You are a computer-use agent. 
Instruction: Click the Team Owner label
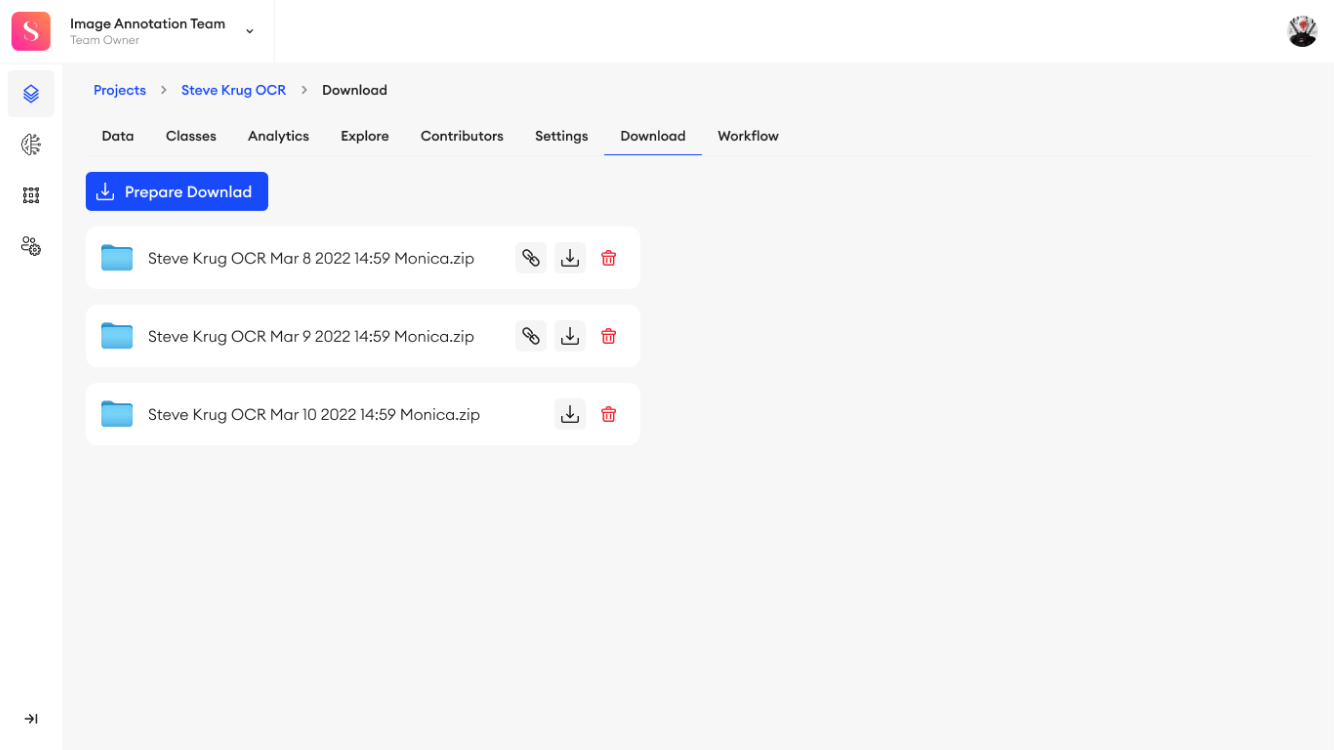[x=105, y=41]
